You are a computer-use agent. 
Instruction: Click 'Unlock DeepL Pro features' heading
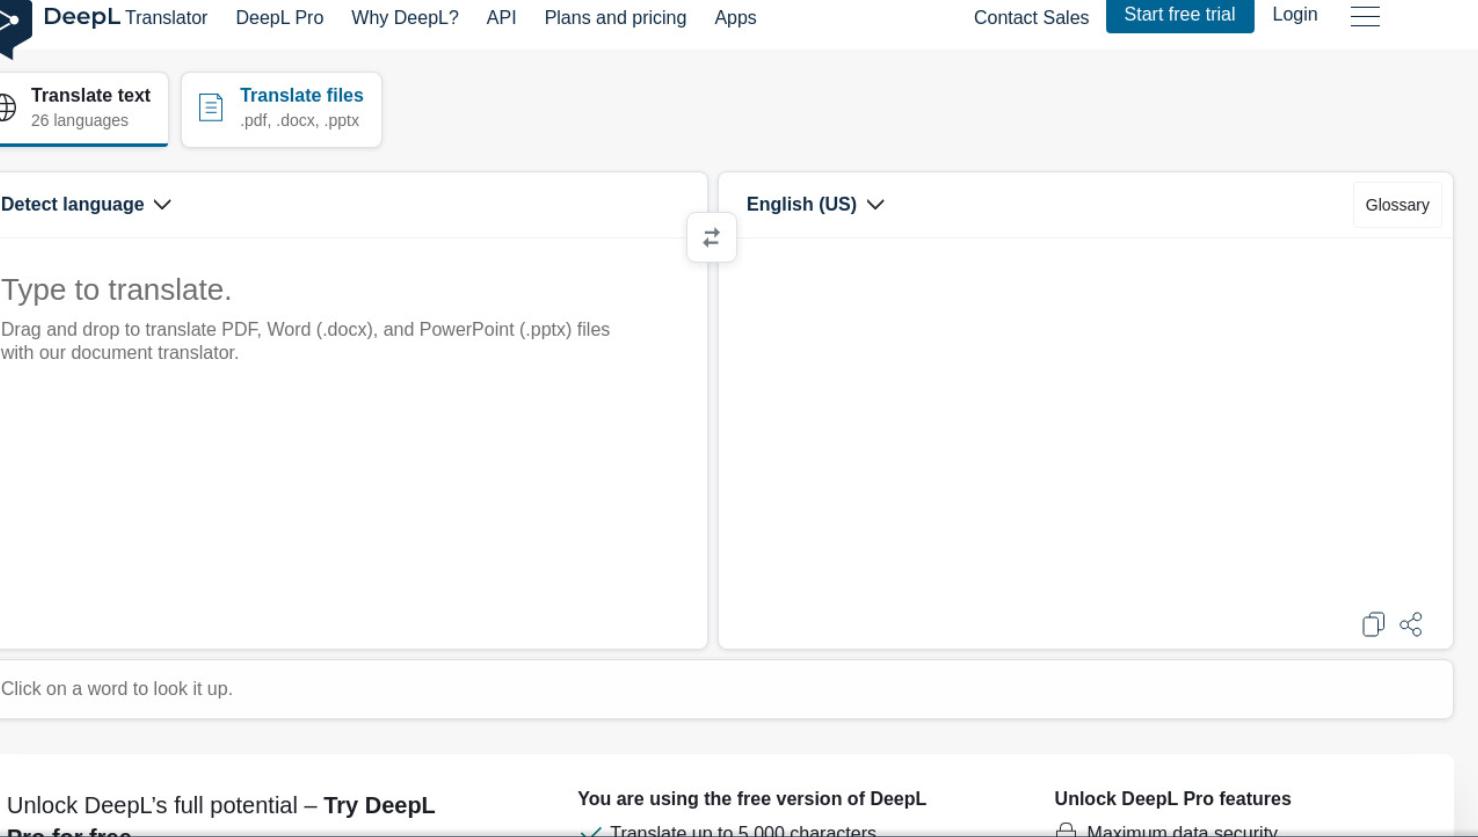click(x=1172, y=799)
